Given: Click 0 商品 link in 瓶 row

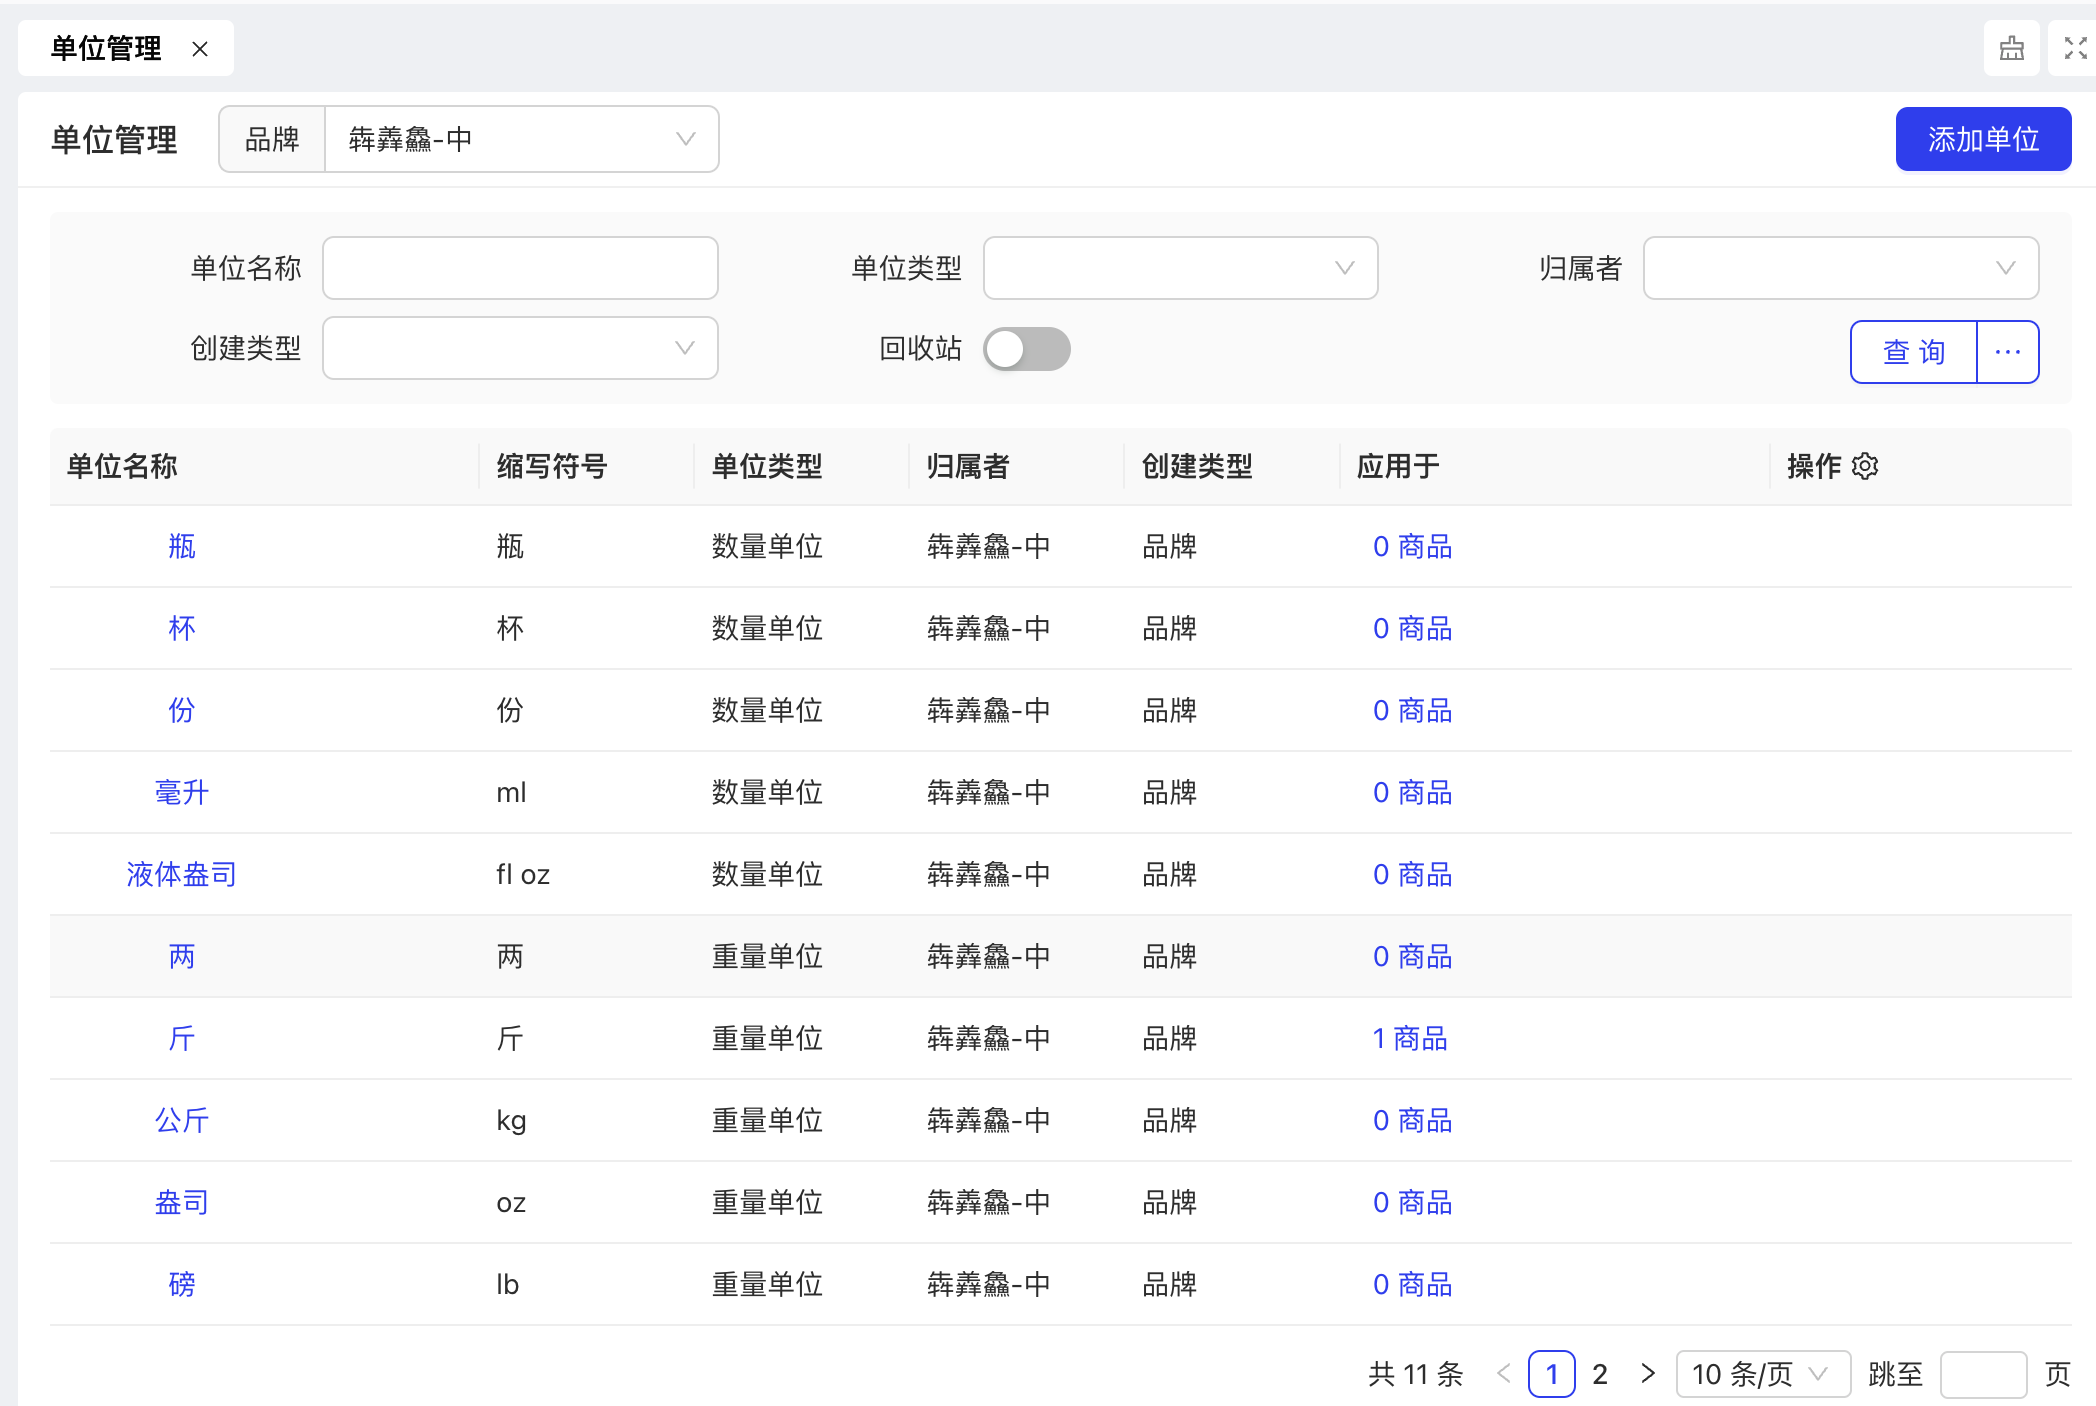Looking at the screenshot, I should coord(1412,546).
